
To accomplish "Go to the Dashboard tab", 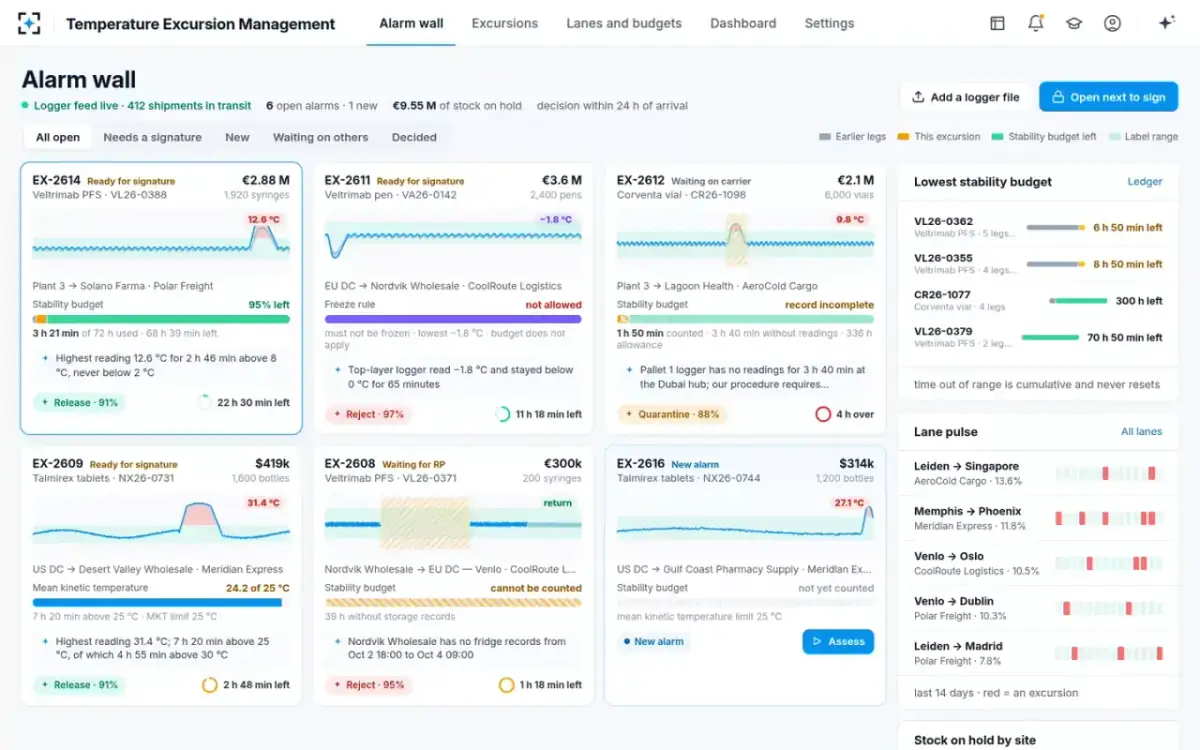I will [x=743, y=23].
